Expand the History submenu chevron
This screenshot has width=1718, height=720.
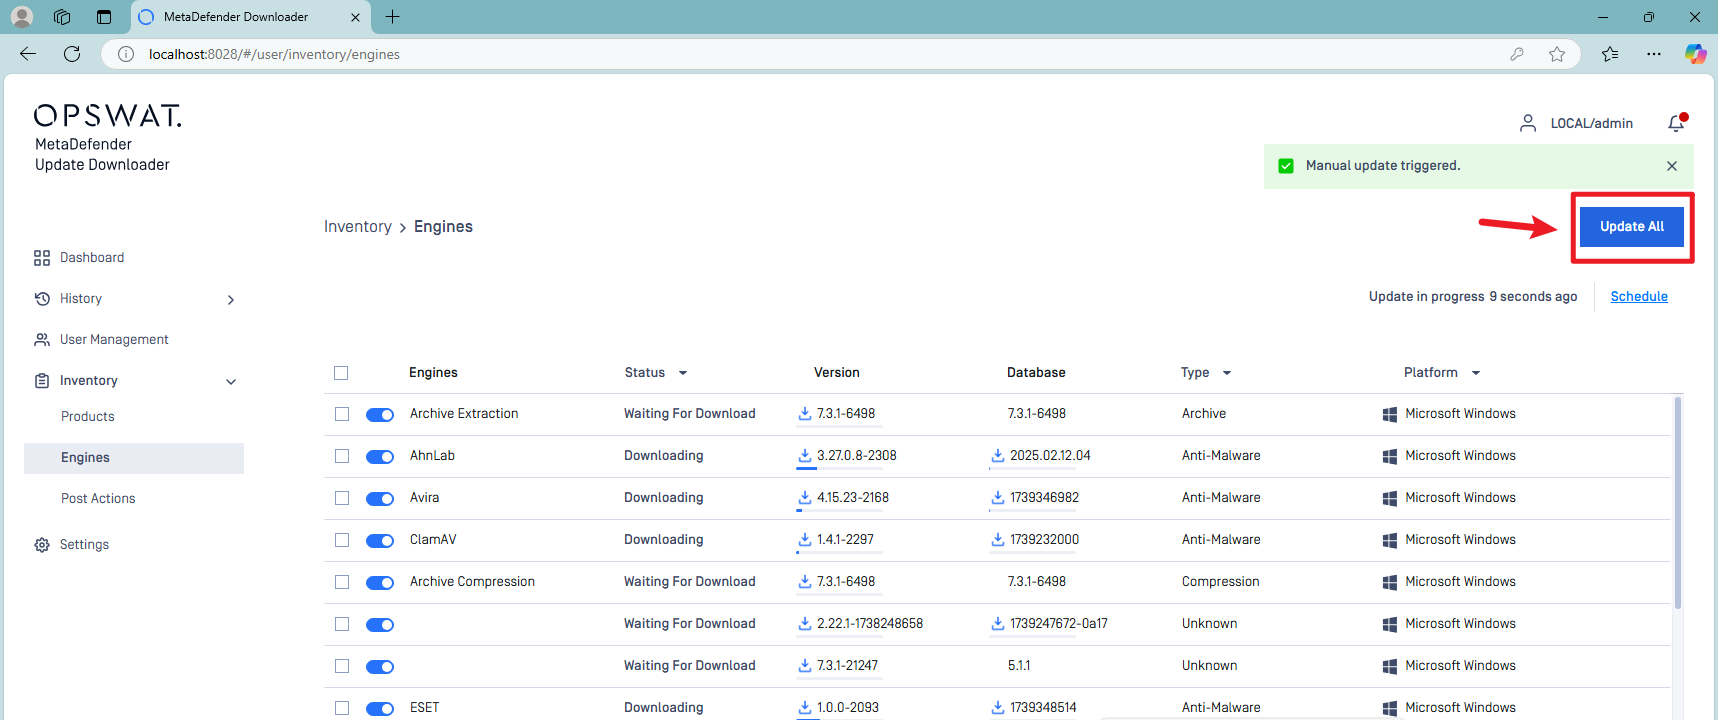[x=231, y=300]
